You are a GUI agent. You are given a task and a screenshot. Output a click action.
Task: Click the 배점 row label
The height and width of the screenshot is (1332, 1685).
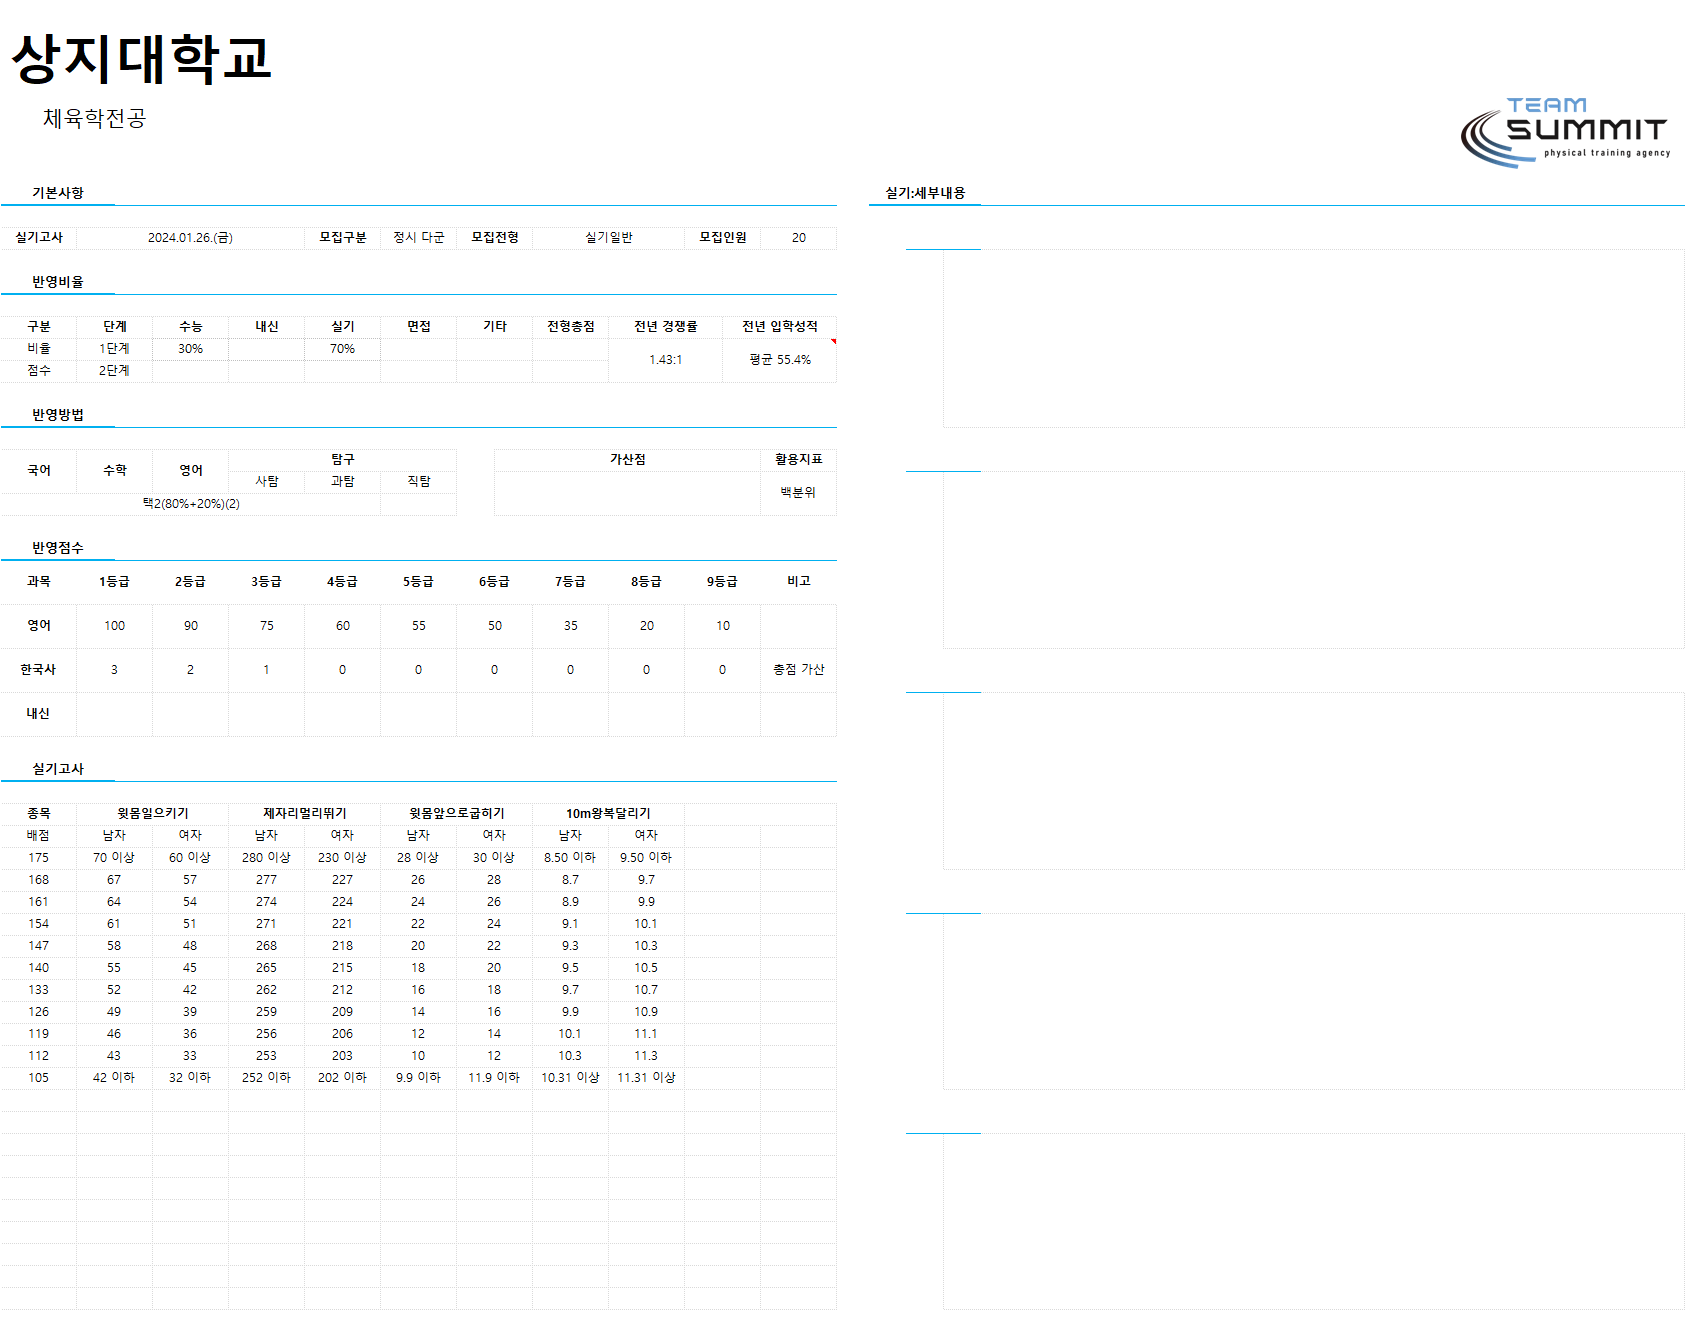click(39, 836)
